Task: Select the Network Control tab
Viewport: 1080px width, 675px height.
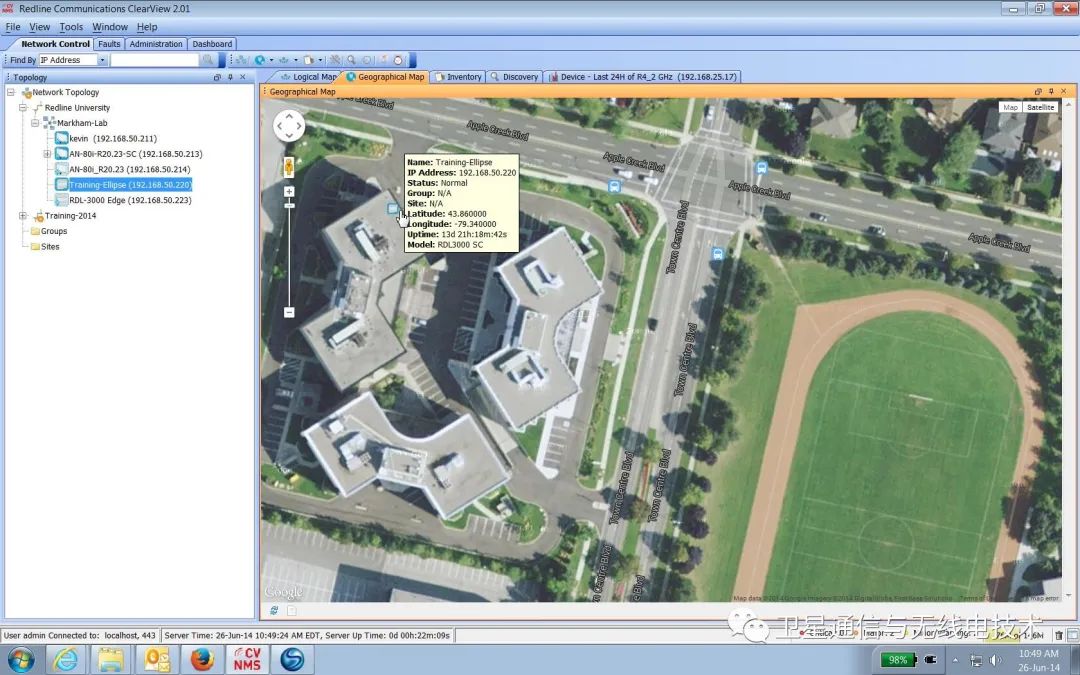Action: tap(55, 43)
